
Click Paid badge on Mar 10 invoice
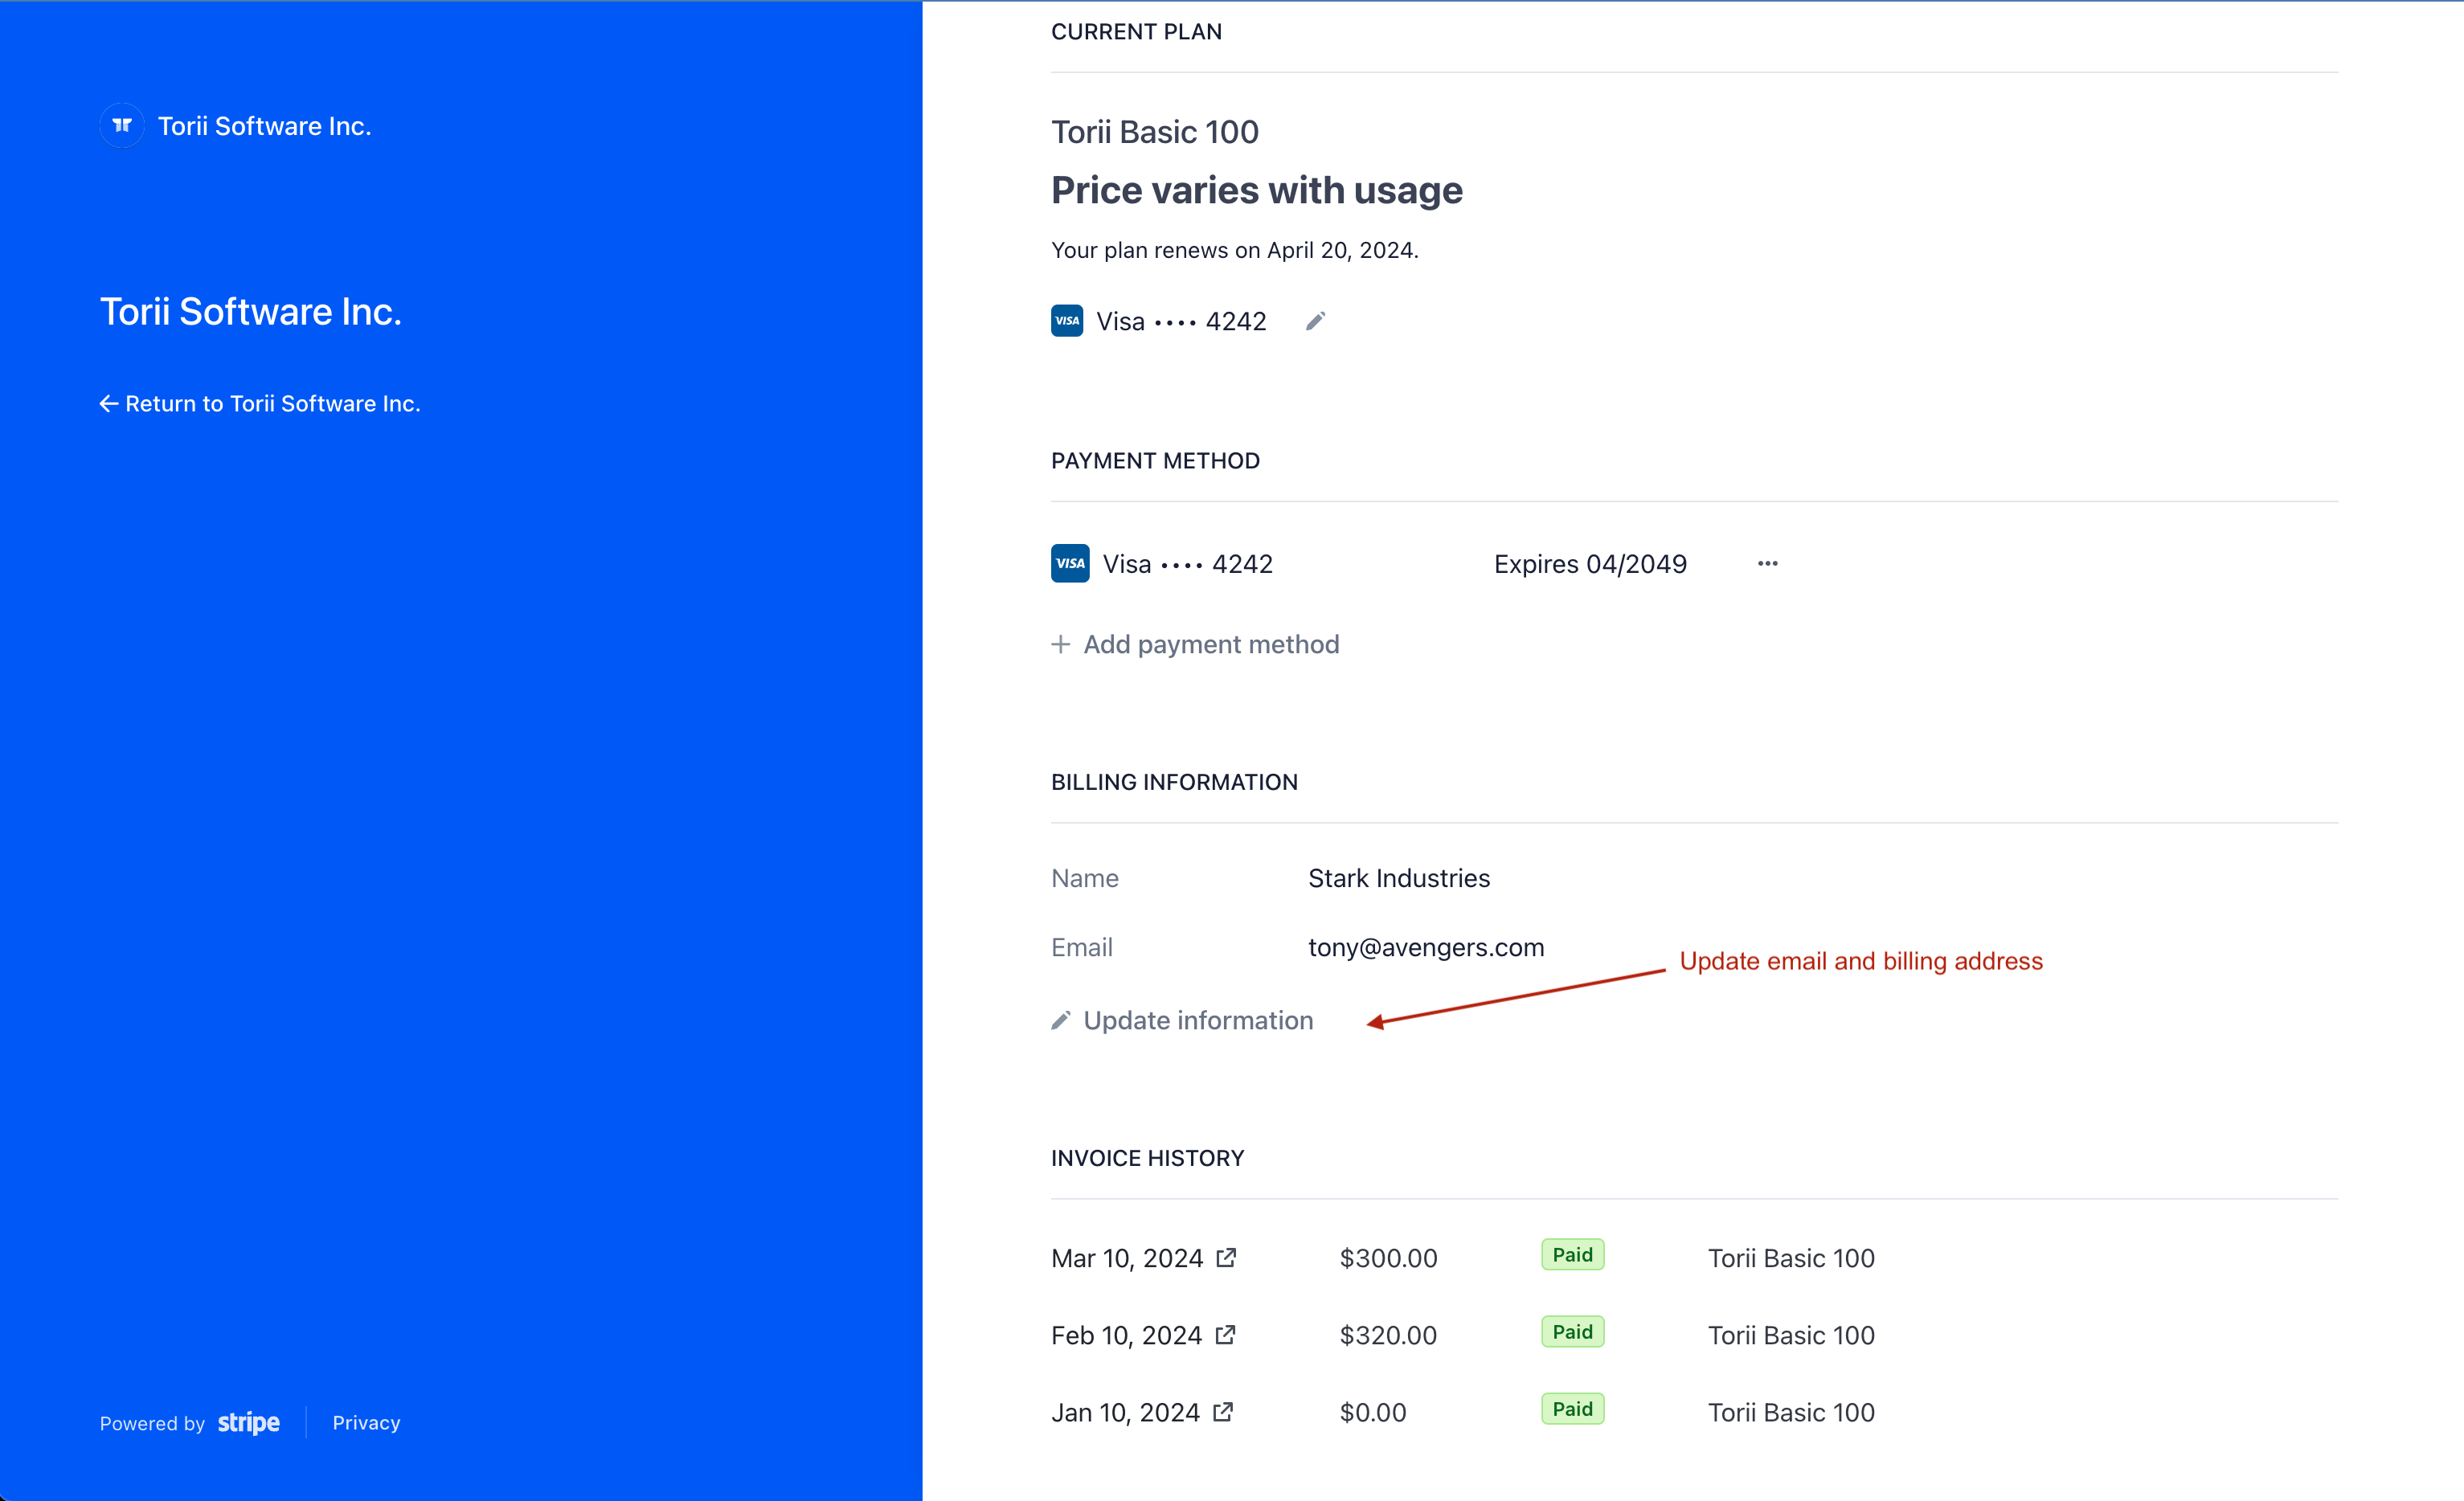(1573, 1255)
